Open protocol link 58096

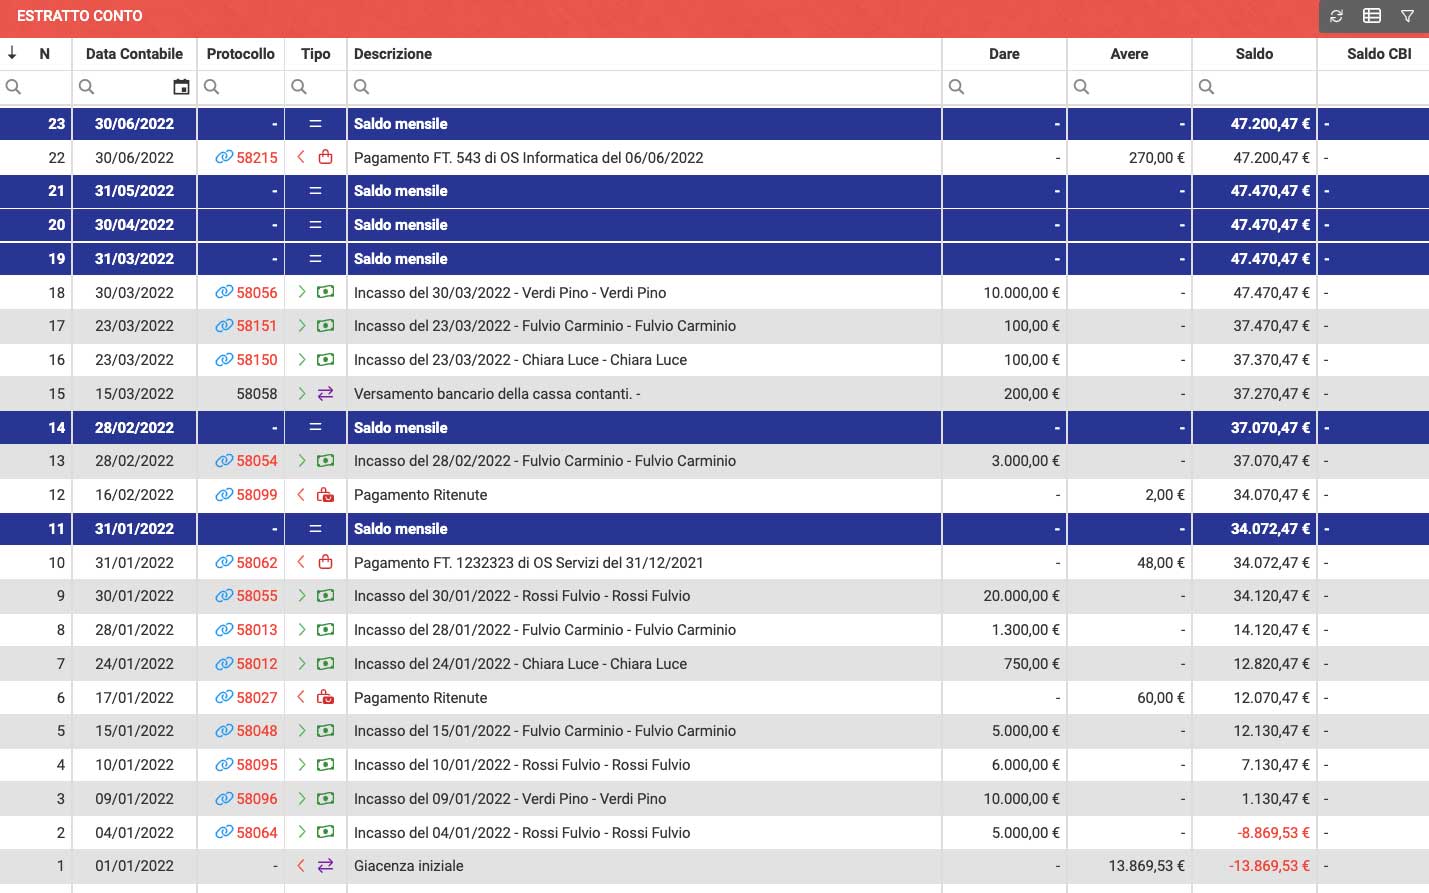click(257, 799)
